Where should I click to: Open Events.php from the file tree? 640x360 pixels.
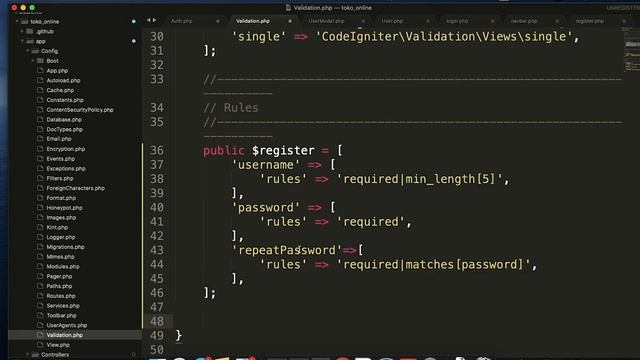coord(60,159)
